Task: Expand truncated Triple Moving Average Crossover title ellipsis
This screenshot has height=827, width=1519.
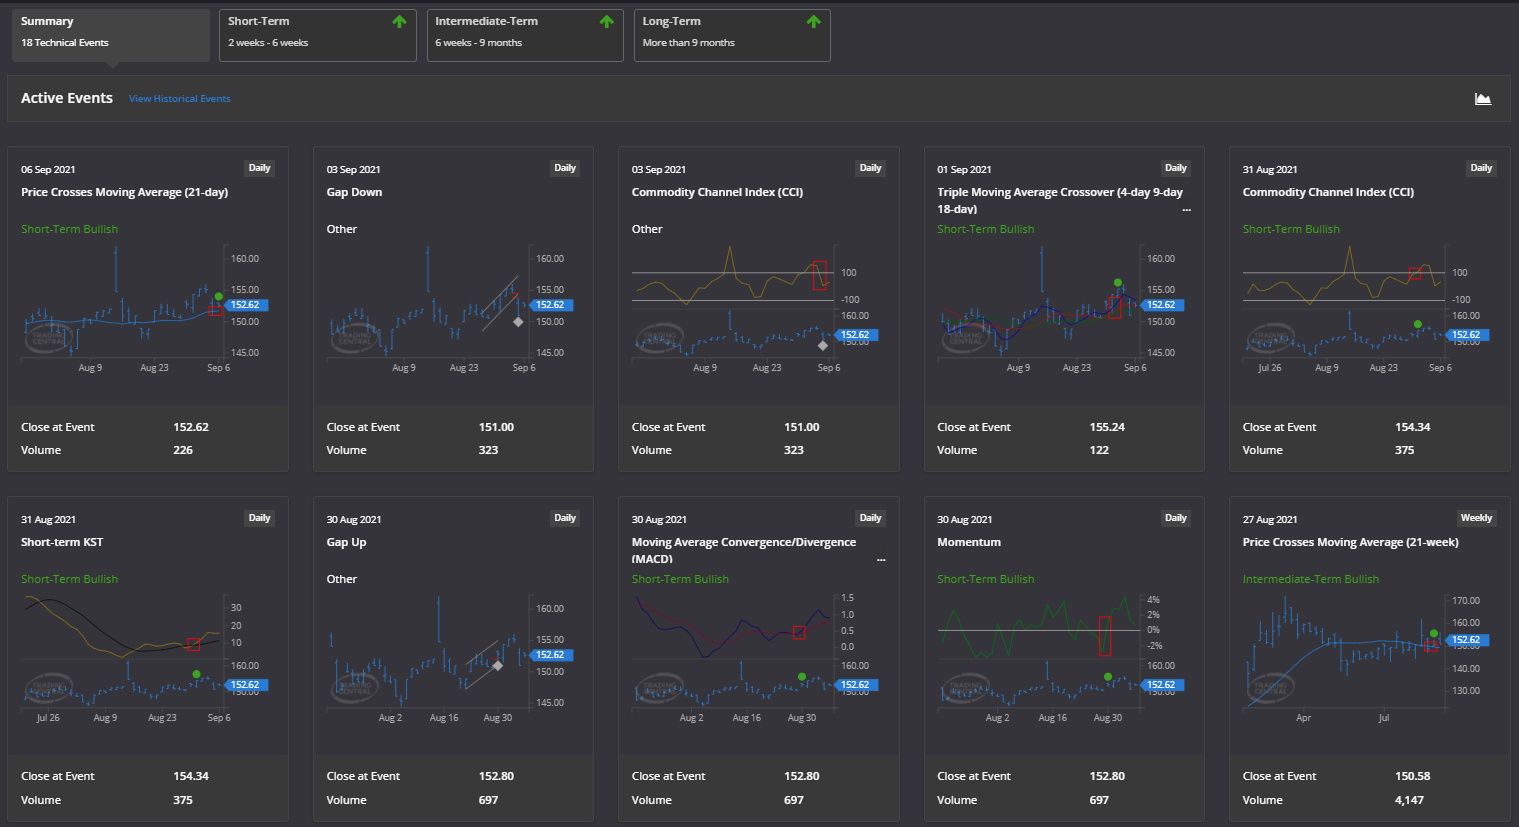Action: coord(1186,210)
